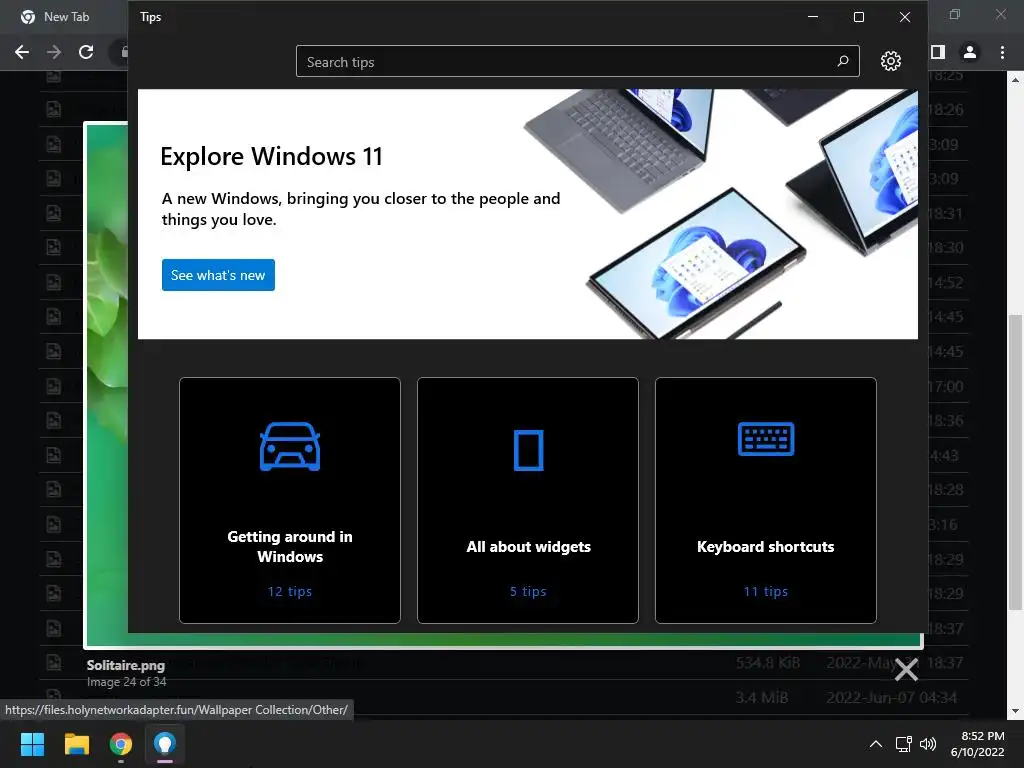Close the image lightbox with the X

click(x=906, y=669)
